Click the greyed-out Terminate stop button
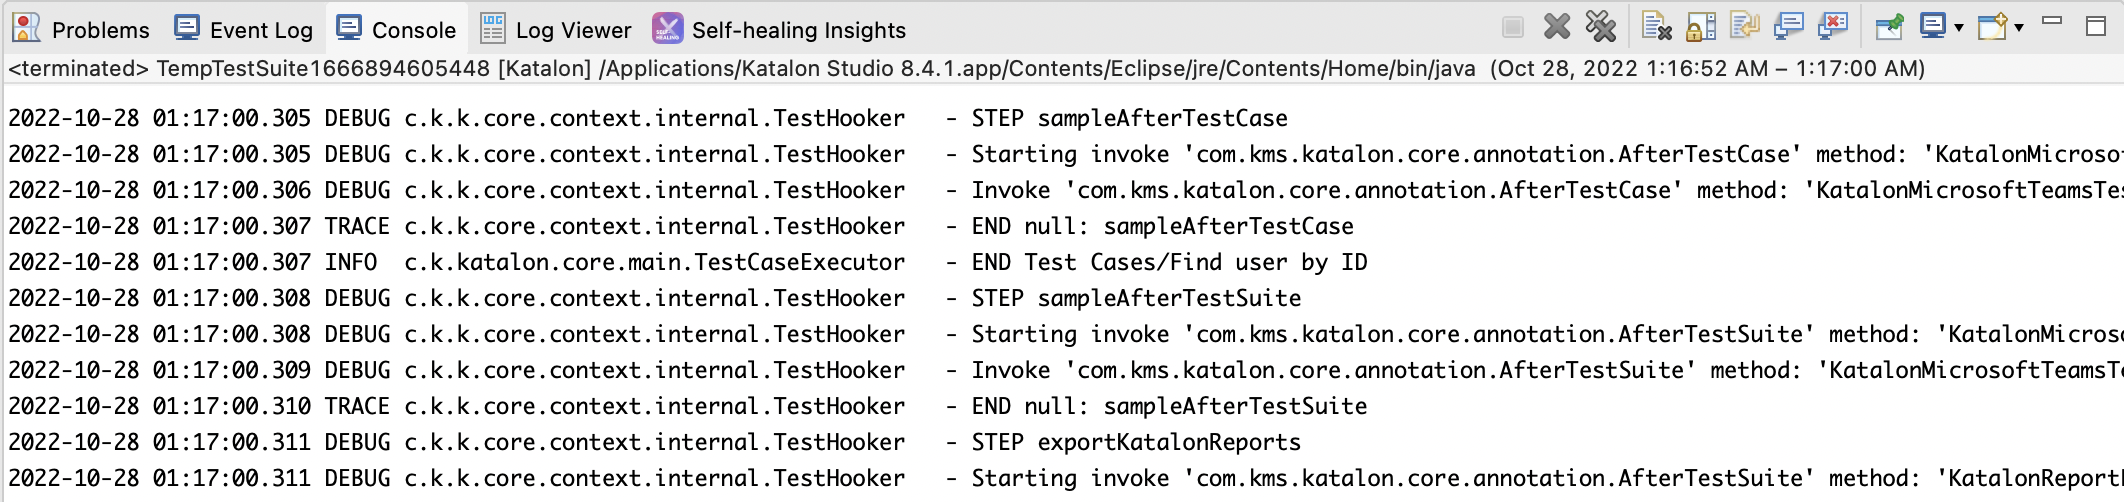Screen dimensions: 2124x502 [x=1513, y=27]
